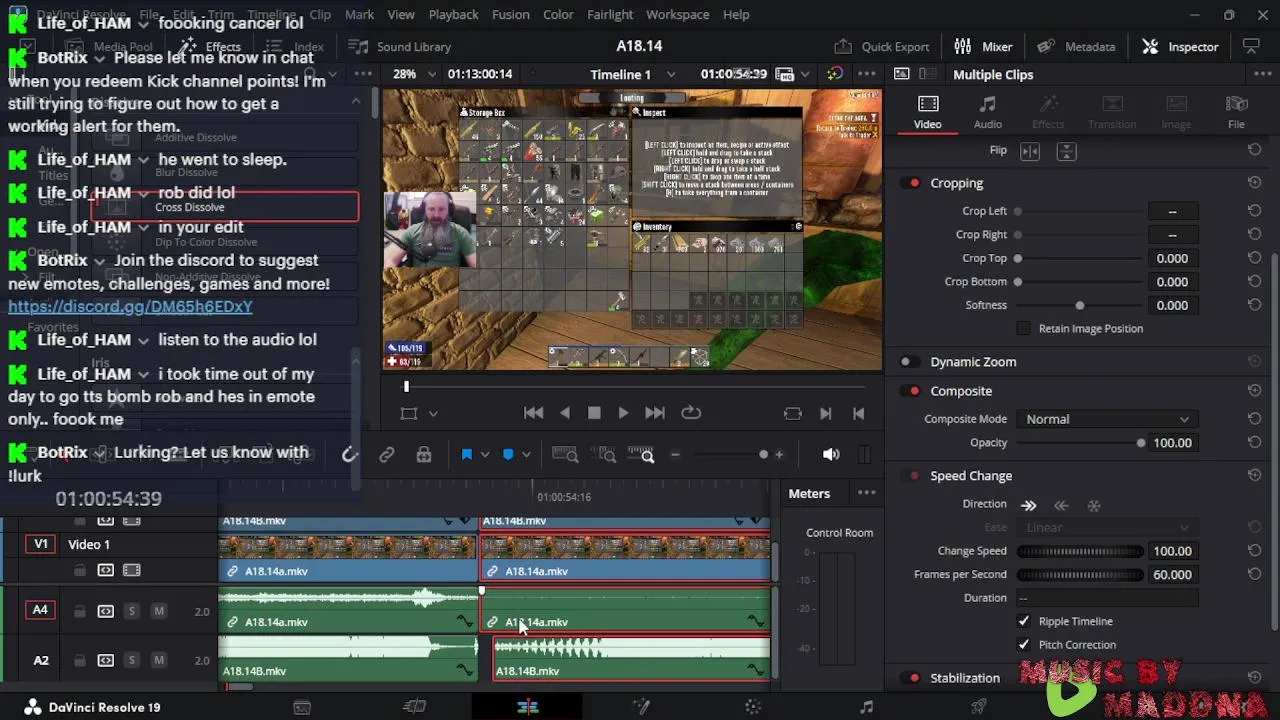Screen dimensions: 1280x720
Task: Open Color page icon
Action: click(x=753, y=707)
